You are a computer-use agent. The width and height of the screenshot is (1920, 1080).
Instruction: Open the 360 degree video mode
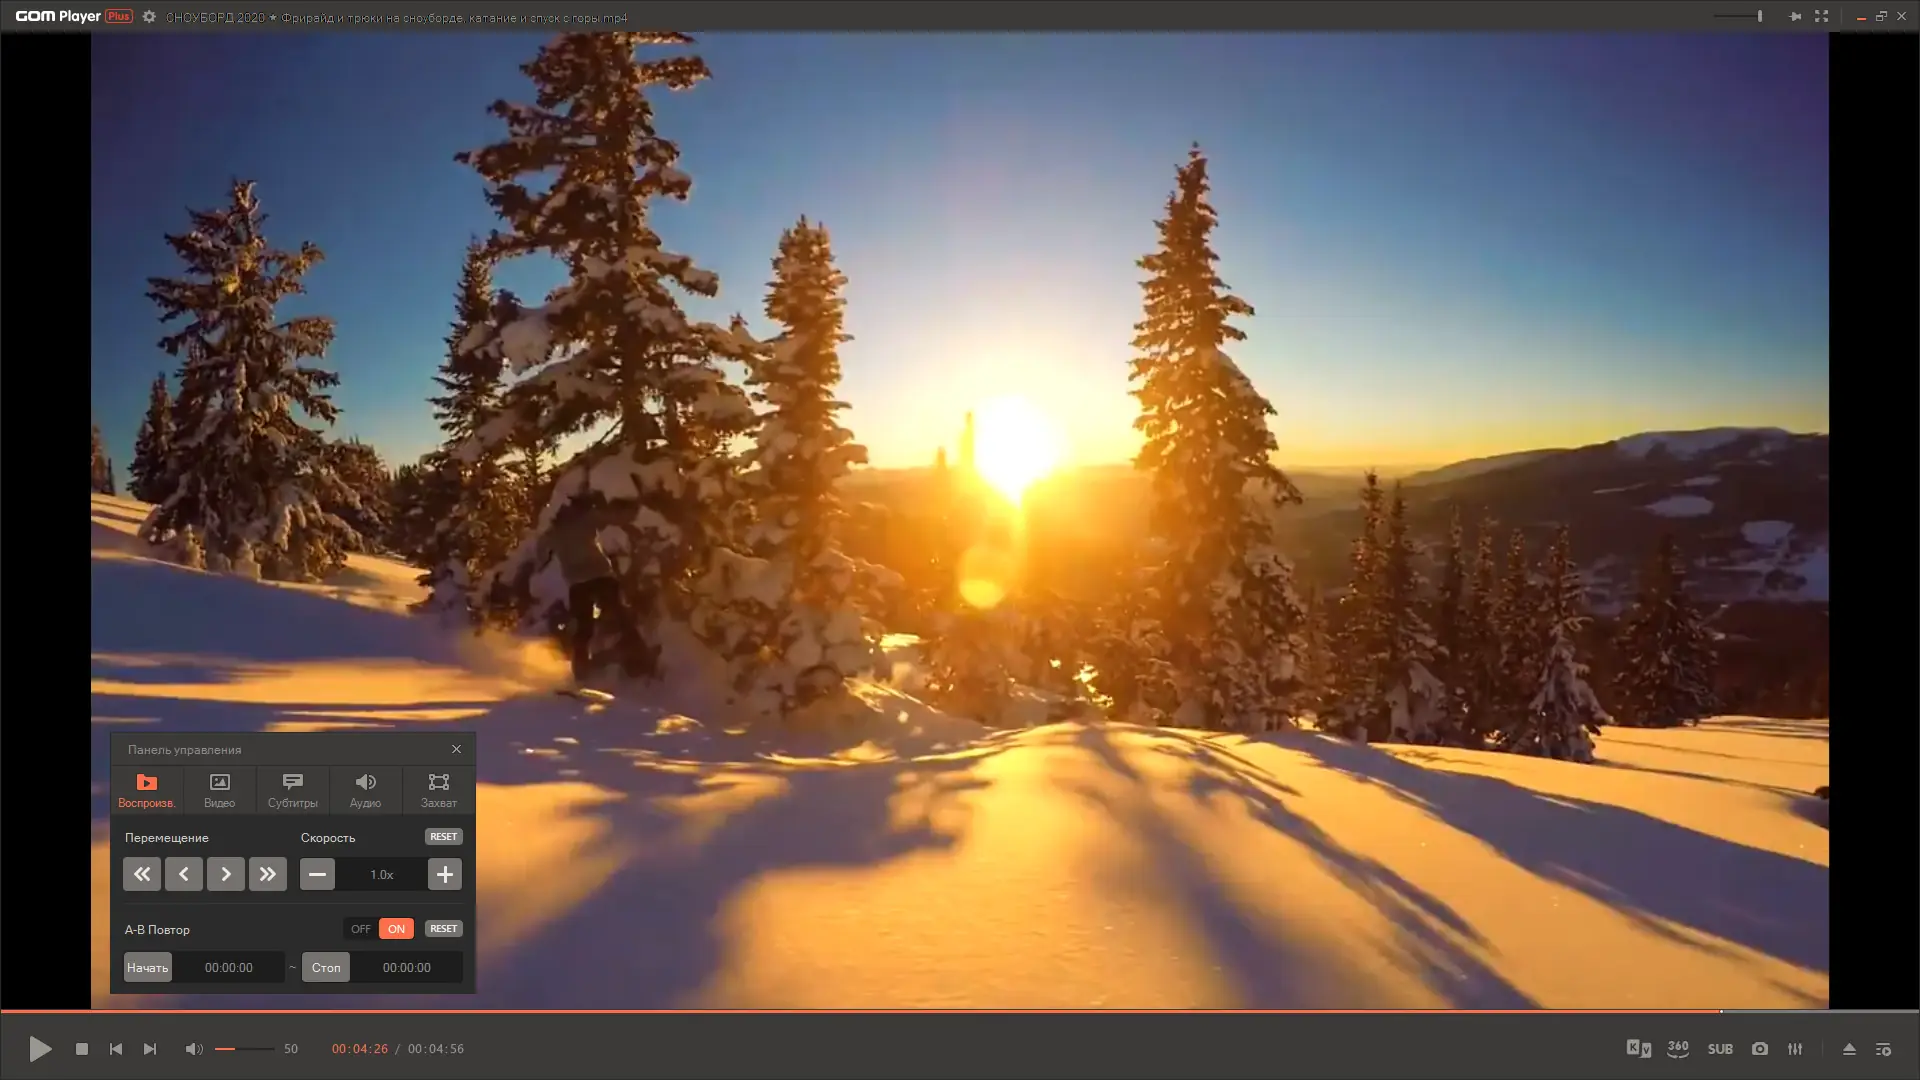(1678, 1048)
